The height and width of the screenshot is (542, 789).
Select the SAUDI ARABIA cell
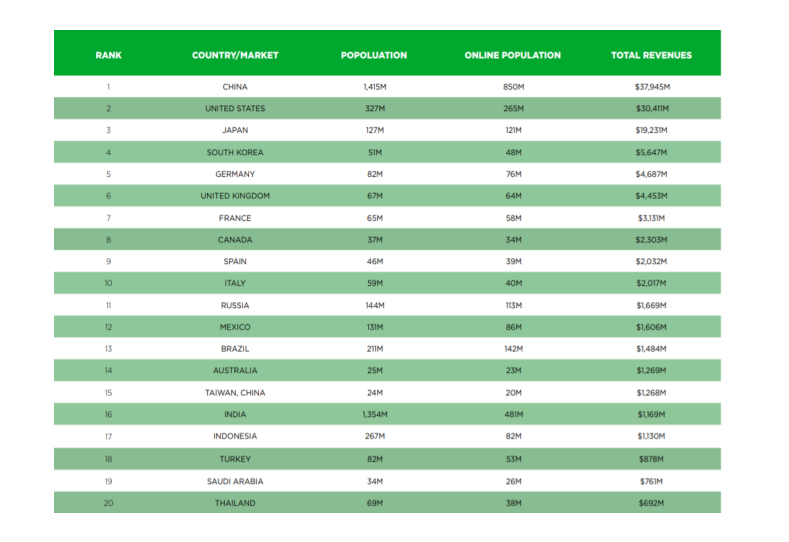tap(235, 482)
